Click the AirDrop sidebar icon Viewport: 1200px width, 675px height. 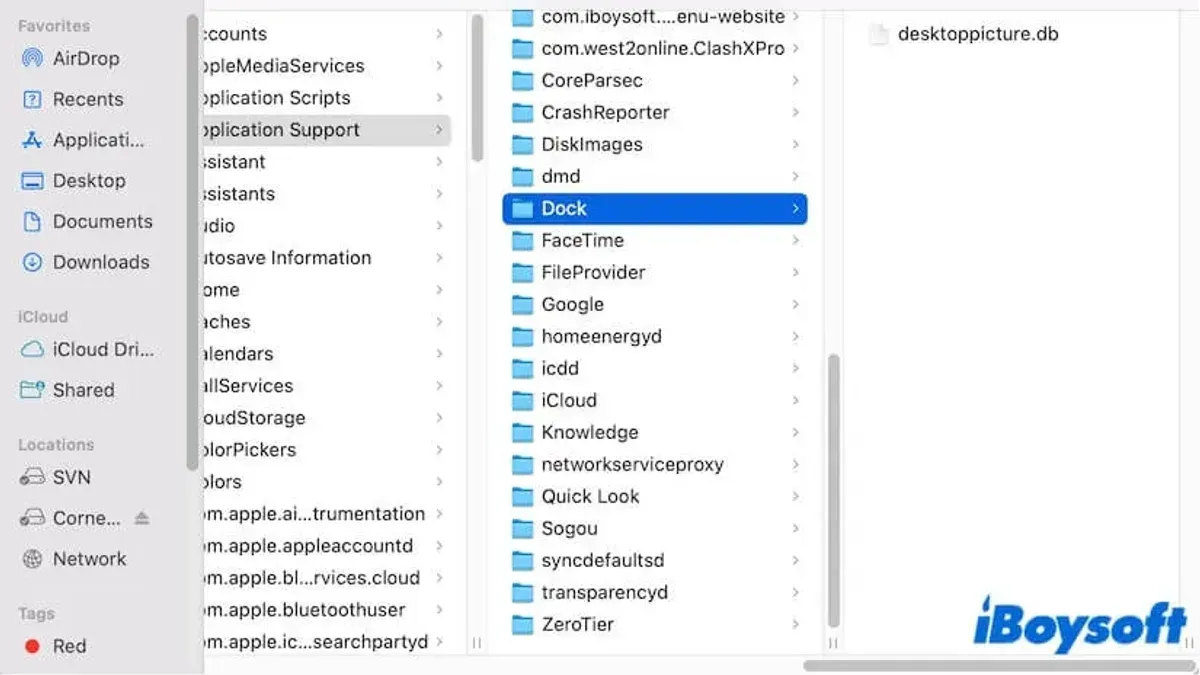[x=33, y=58]
